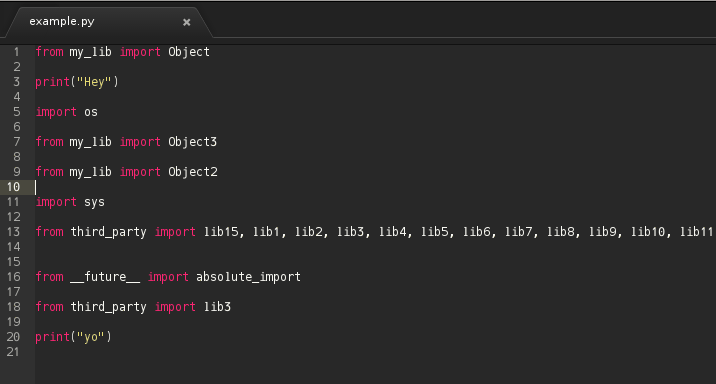Image resolution: width=716 pixels, height=384 pixels.
Task: Click lib10 in line 13
Action: [648, 232]
